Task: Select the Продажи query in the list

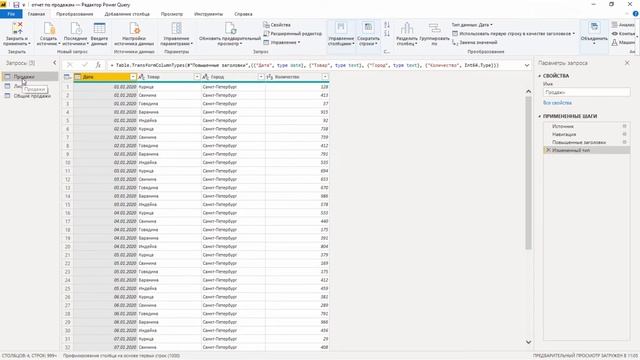Action: (30, 76)
